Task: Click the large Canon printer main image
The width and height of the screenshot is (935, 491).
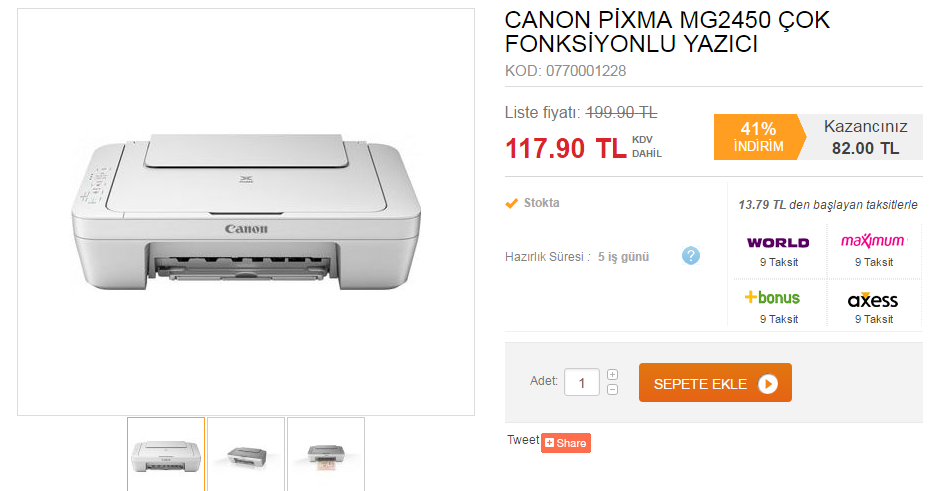Action: [246, 212]
